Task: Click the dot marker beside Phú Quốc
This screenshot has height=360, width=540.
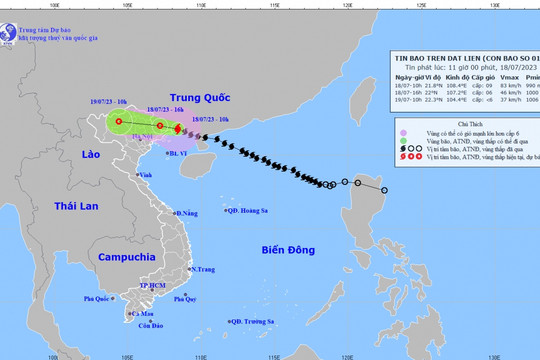Action: click(x=113, y=298)
